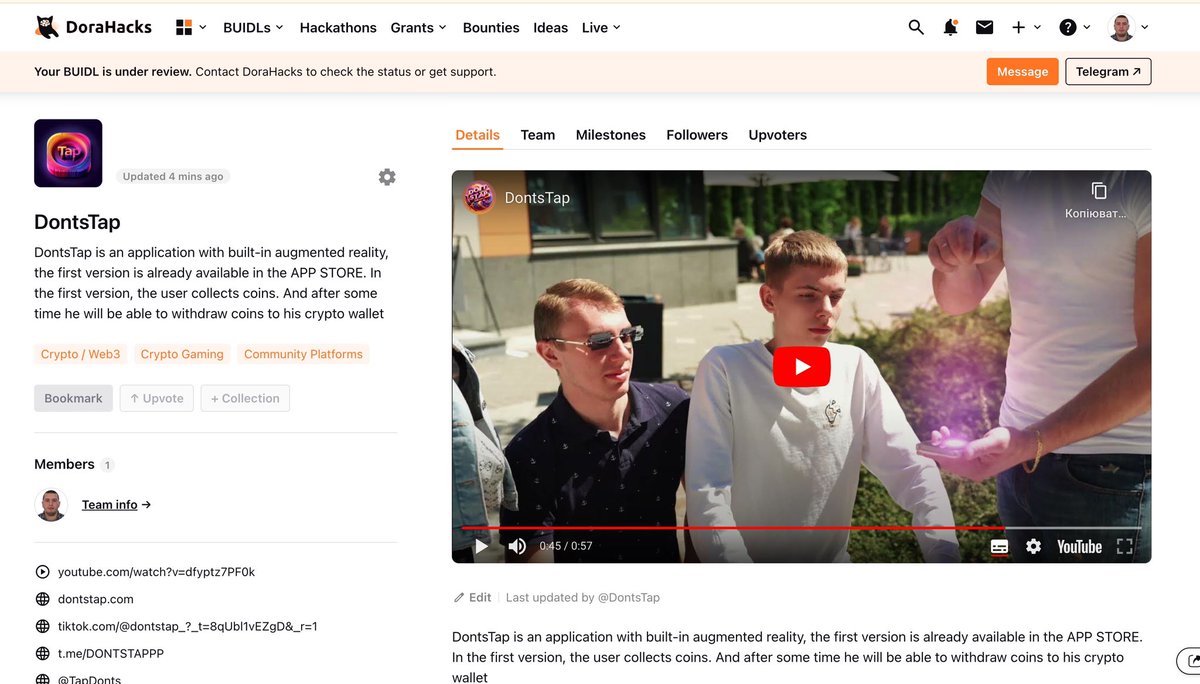
Task: Copy the video link icon
Action: (1098, 191)
